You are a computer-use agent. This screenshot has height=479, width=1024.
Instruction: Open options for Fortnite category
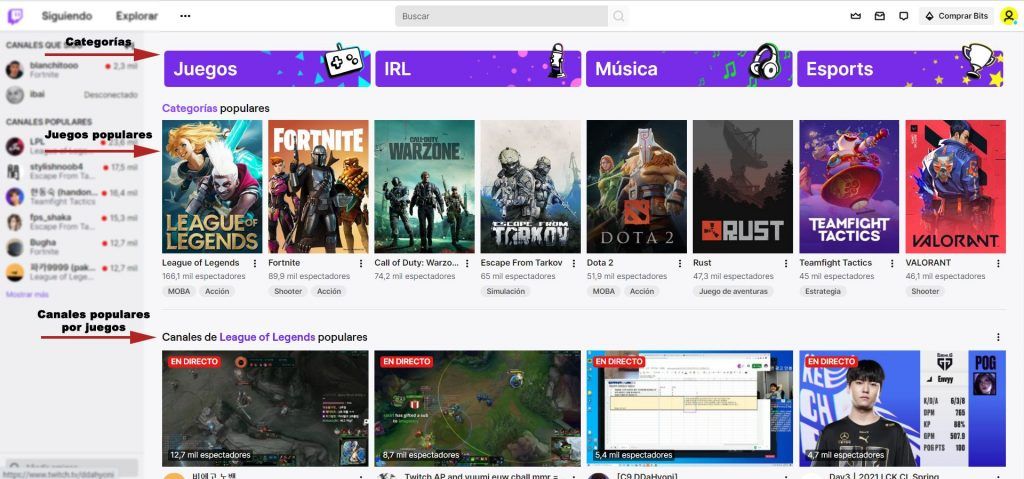[x=361, y=263]
